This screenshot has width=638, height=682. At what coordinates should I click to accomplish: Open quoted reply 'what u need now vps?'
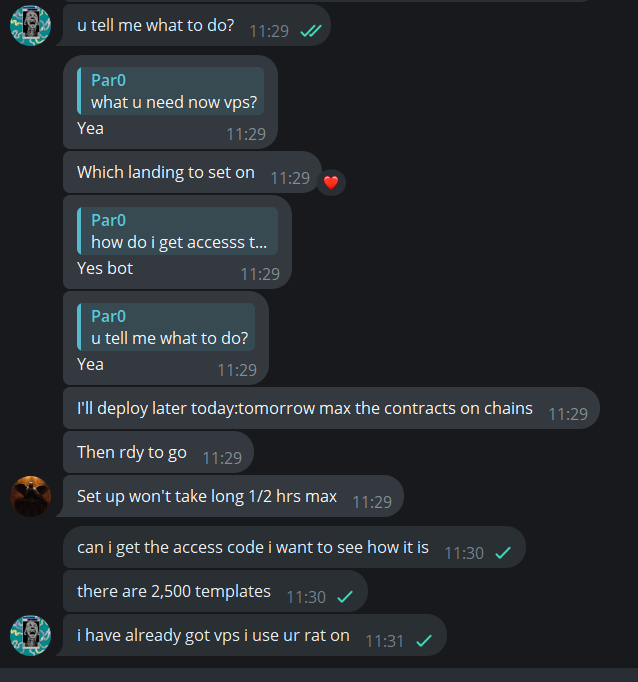(171, 92)
